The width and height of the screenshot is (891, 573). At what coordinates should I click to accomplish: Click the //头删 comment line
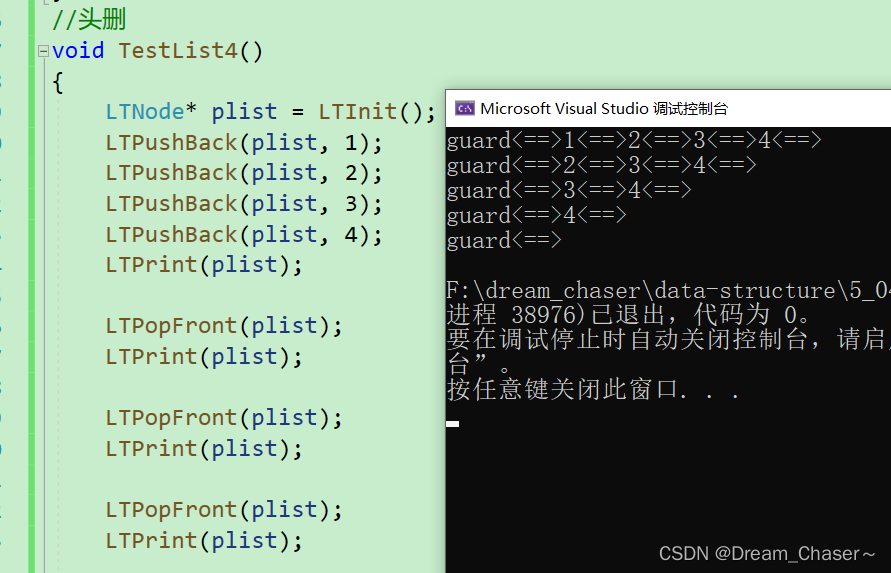(89, 20)
